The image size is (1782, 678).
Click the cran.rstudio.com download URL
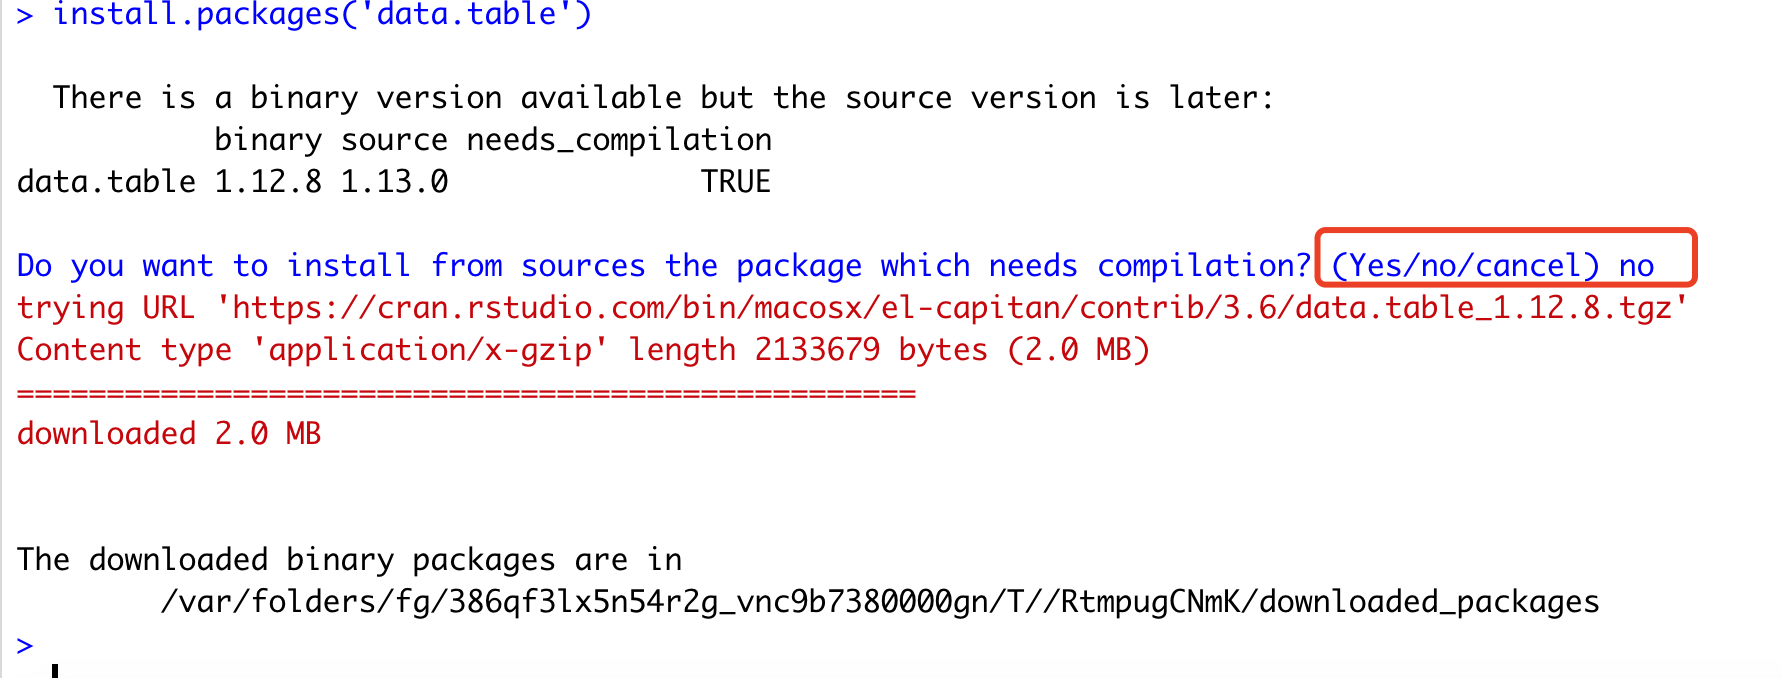(951, 307)
